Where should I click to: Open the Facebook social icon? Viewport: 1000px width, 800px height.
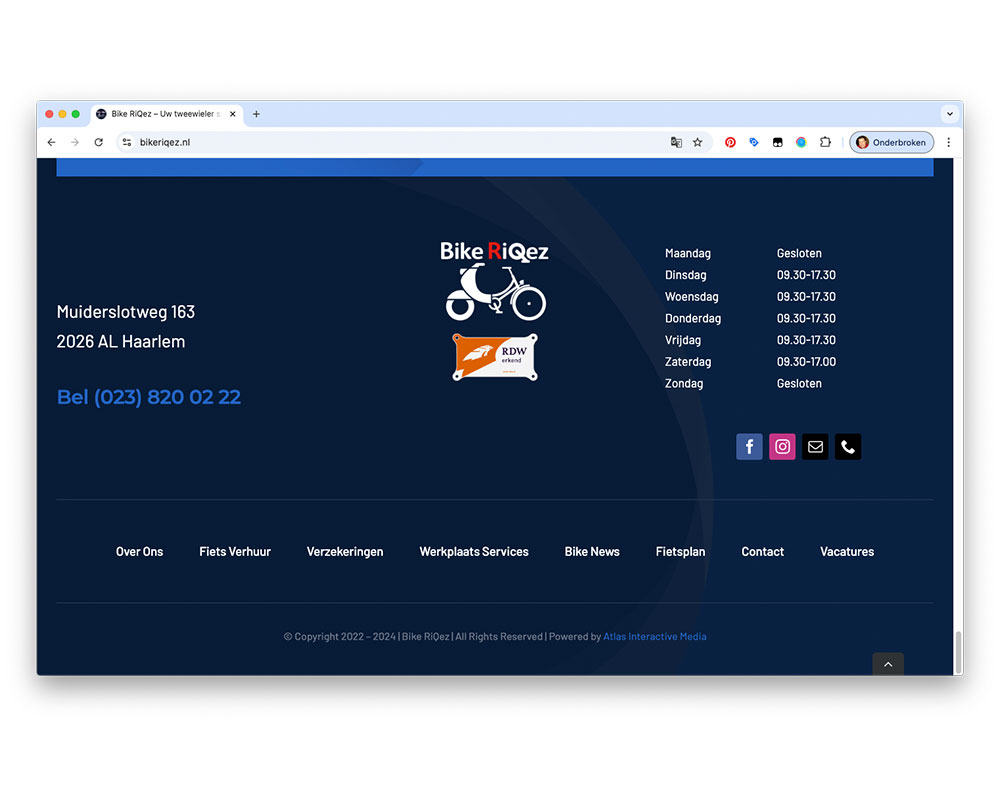(749, 447)
